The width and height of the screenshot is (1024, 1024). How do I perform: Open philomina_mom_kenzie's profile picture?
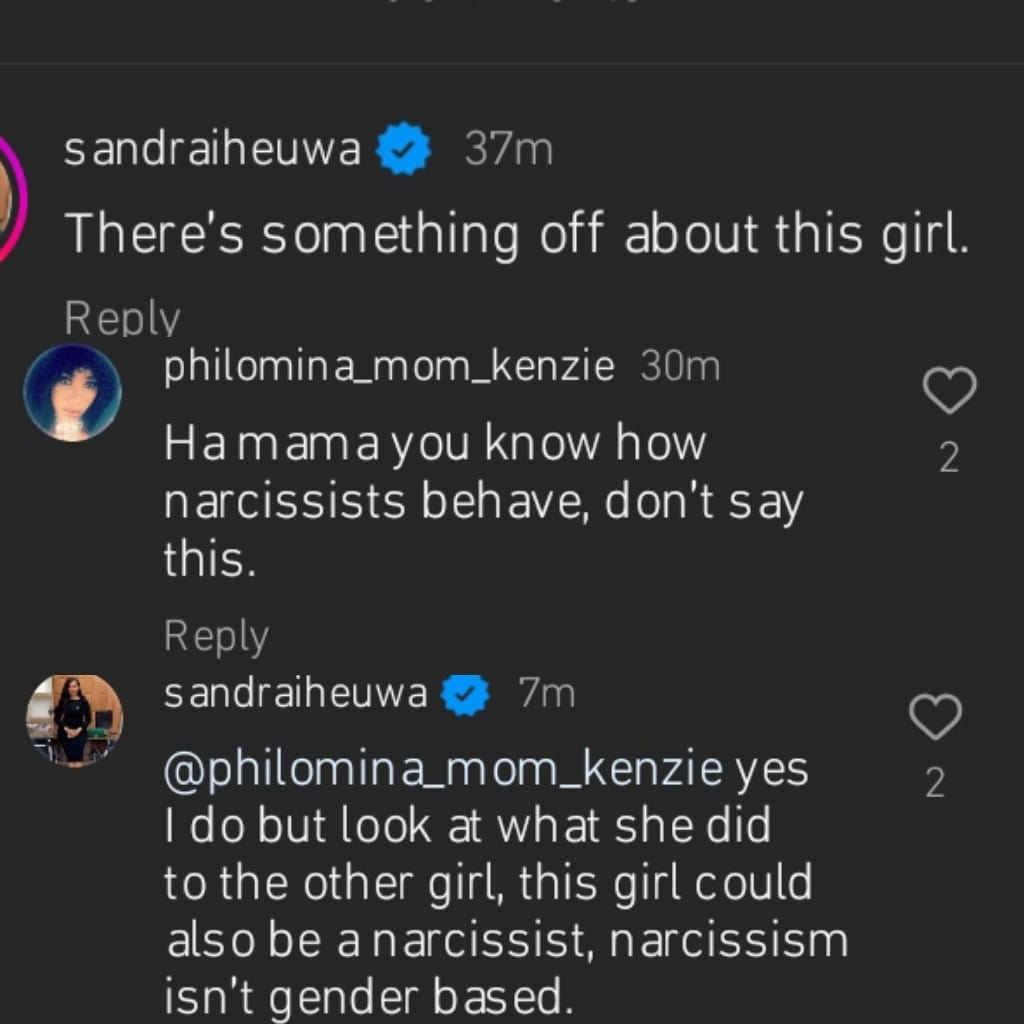[x=72, y=393]
